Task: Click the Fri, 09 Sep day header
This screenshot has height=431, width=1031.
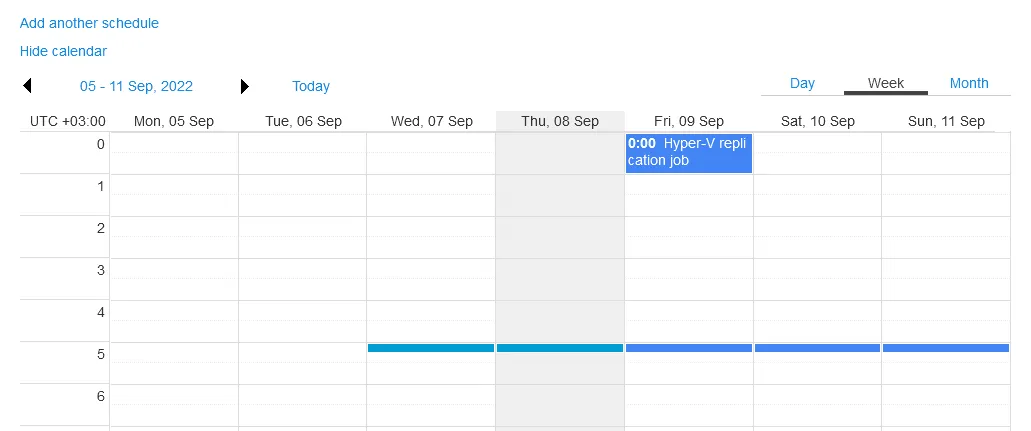Action: pos(689,122)
